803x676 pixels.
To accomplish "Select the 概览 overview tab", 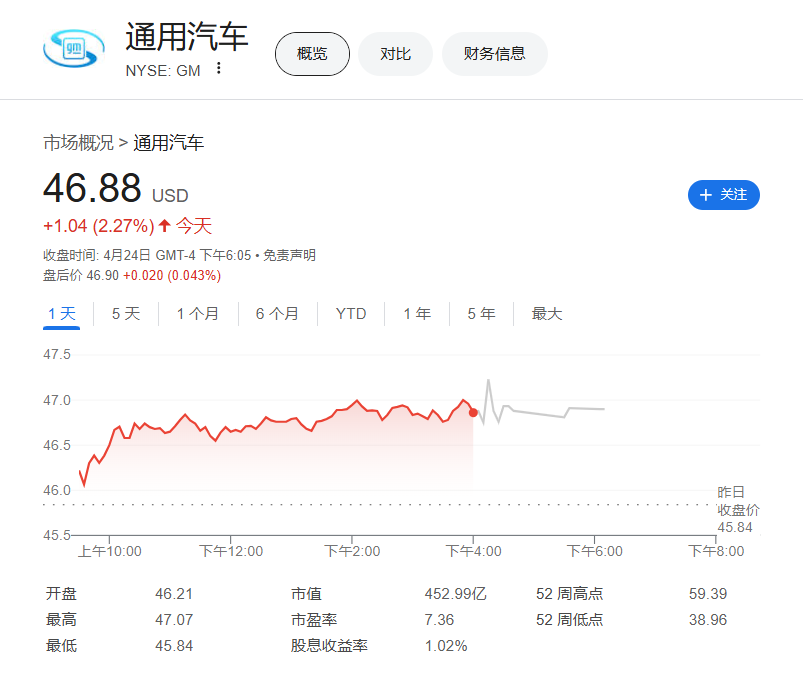I will pos(312,54).
